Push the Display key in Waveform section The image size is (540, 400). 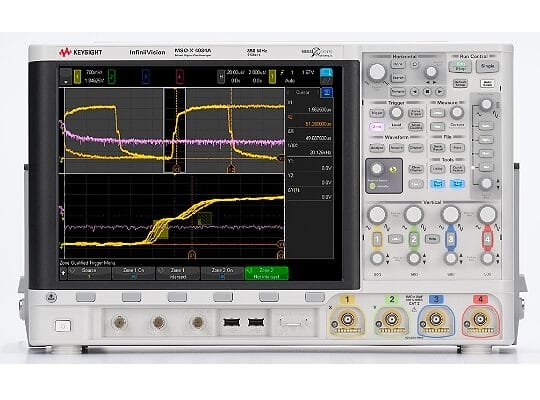(x=416, y=148)
